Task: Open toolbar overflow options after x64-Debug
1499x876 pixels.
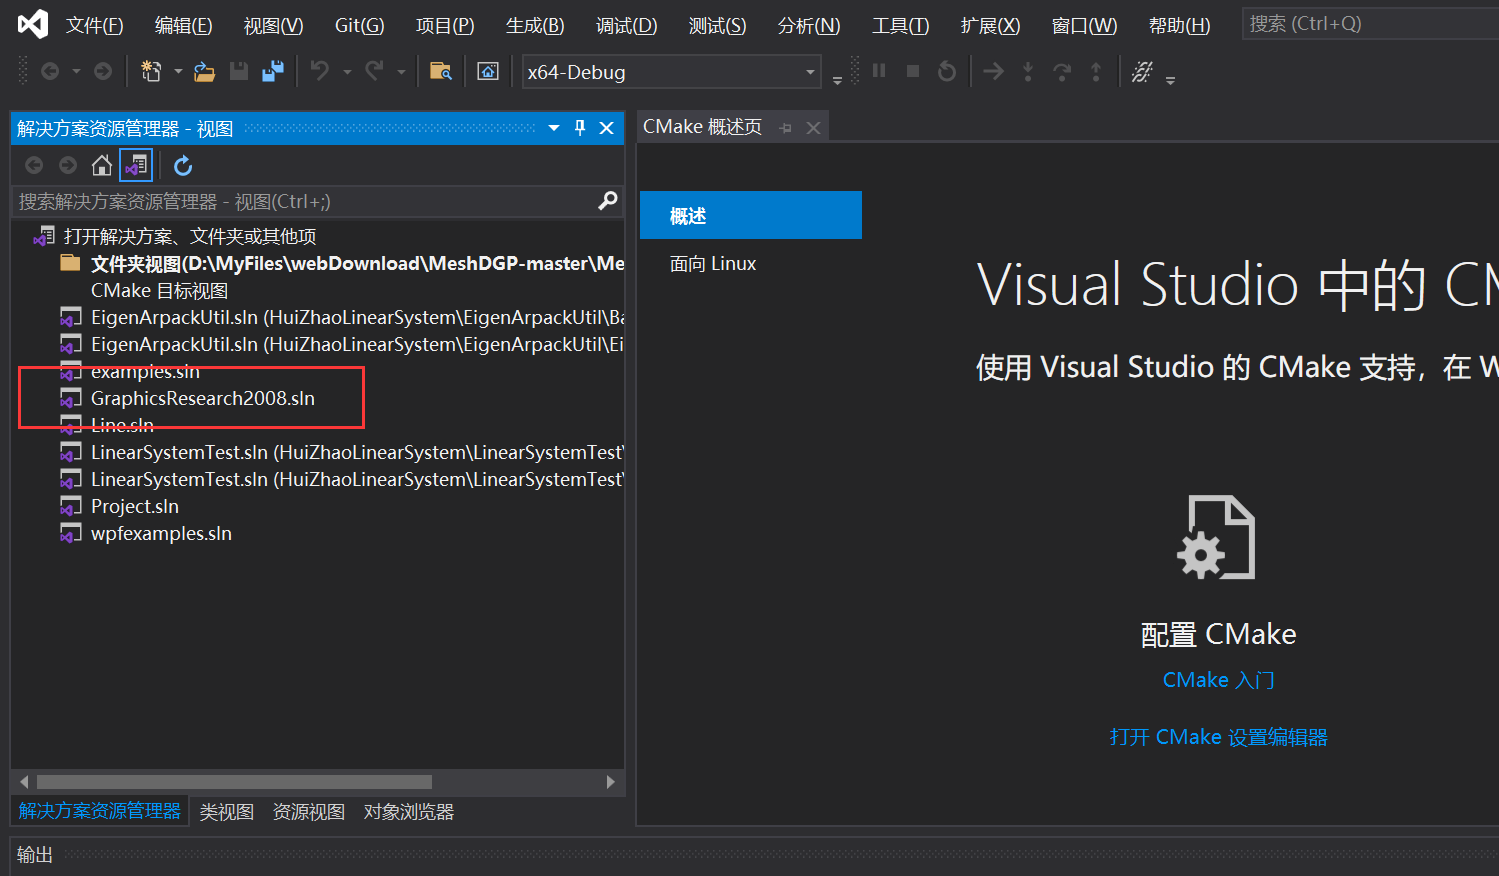Action: [x=837, y=80]
